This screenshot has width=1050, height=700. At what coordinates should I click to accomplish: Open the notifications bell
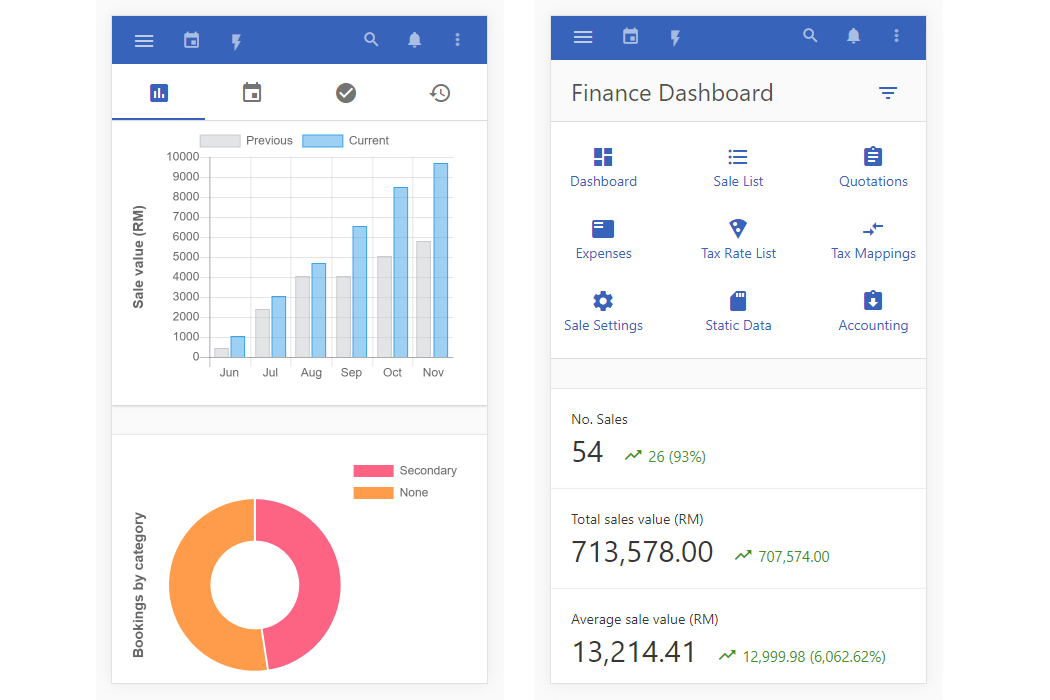(x=853, y=36)
